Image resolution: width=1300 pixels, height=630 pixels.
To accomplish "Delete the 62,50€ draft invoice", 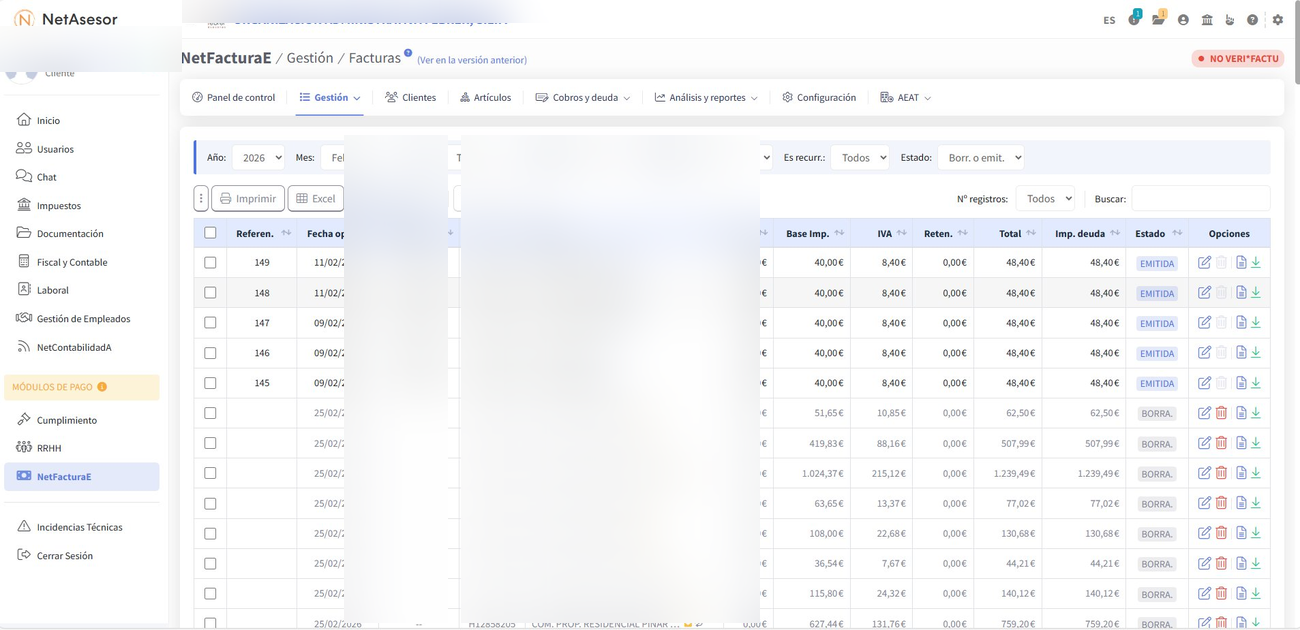I will tap(1221, 413).
